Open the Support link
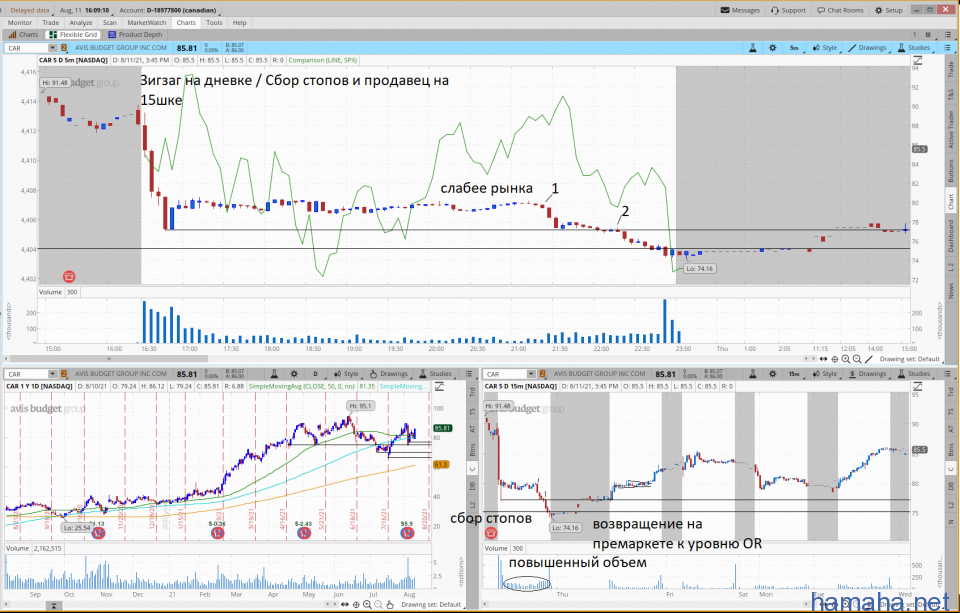This screenshot has height=613, width=960. pyautogui.click(x=789, y=10)
